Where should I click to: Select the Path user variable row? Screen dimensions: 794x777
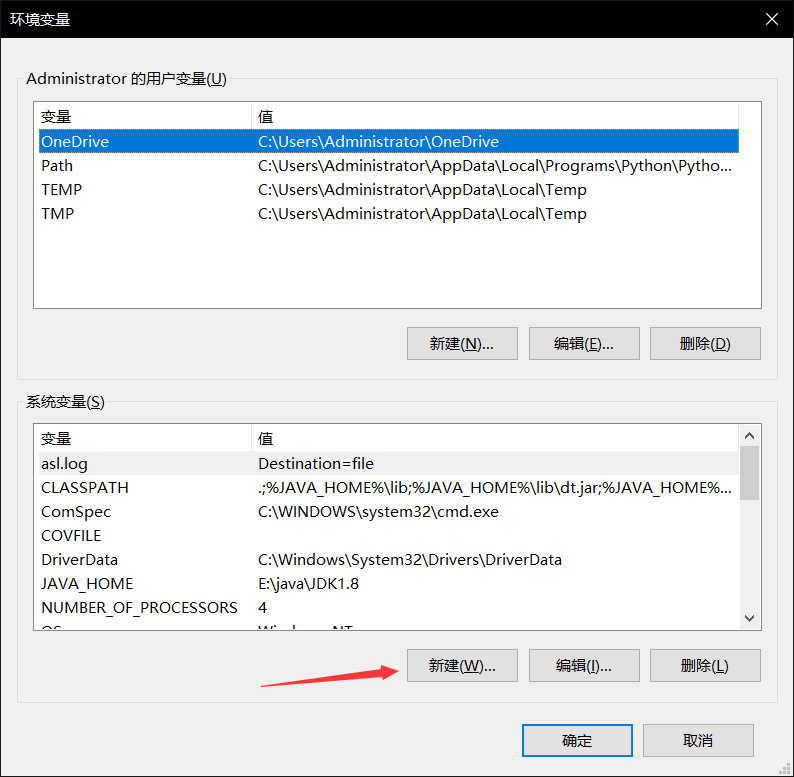pyautogui.click(x=388, y=166)
